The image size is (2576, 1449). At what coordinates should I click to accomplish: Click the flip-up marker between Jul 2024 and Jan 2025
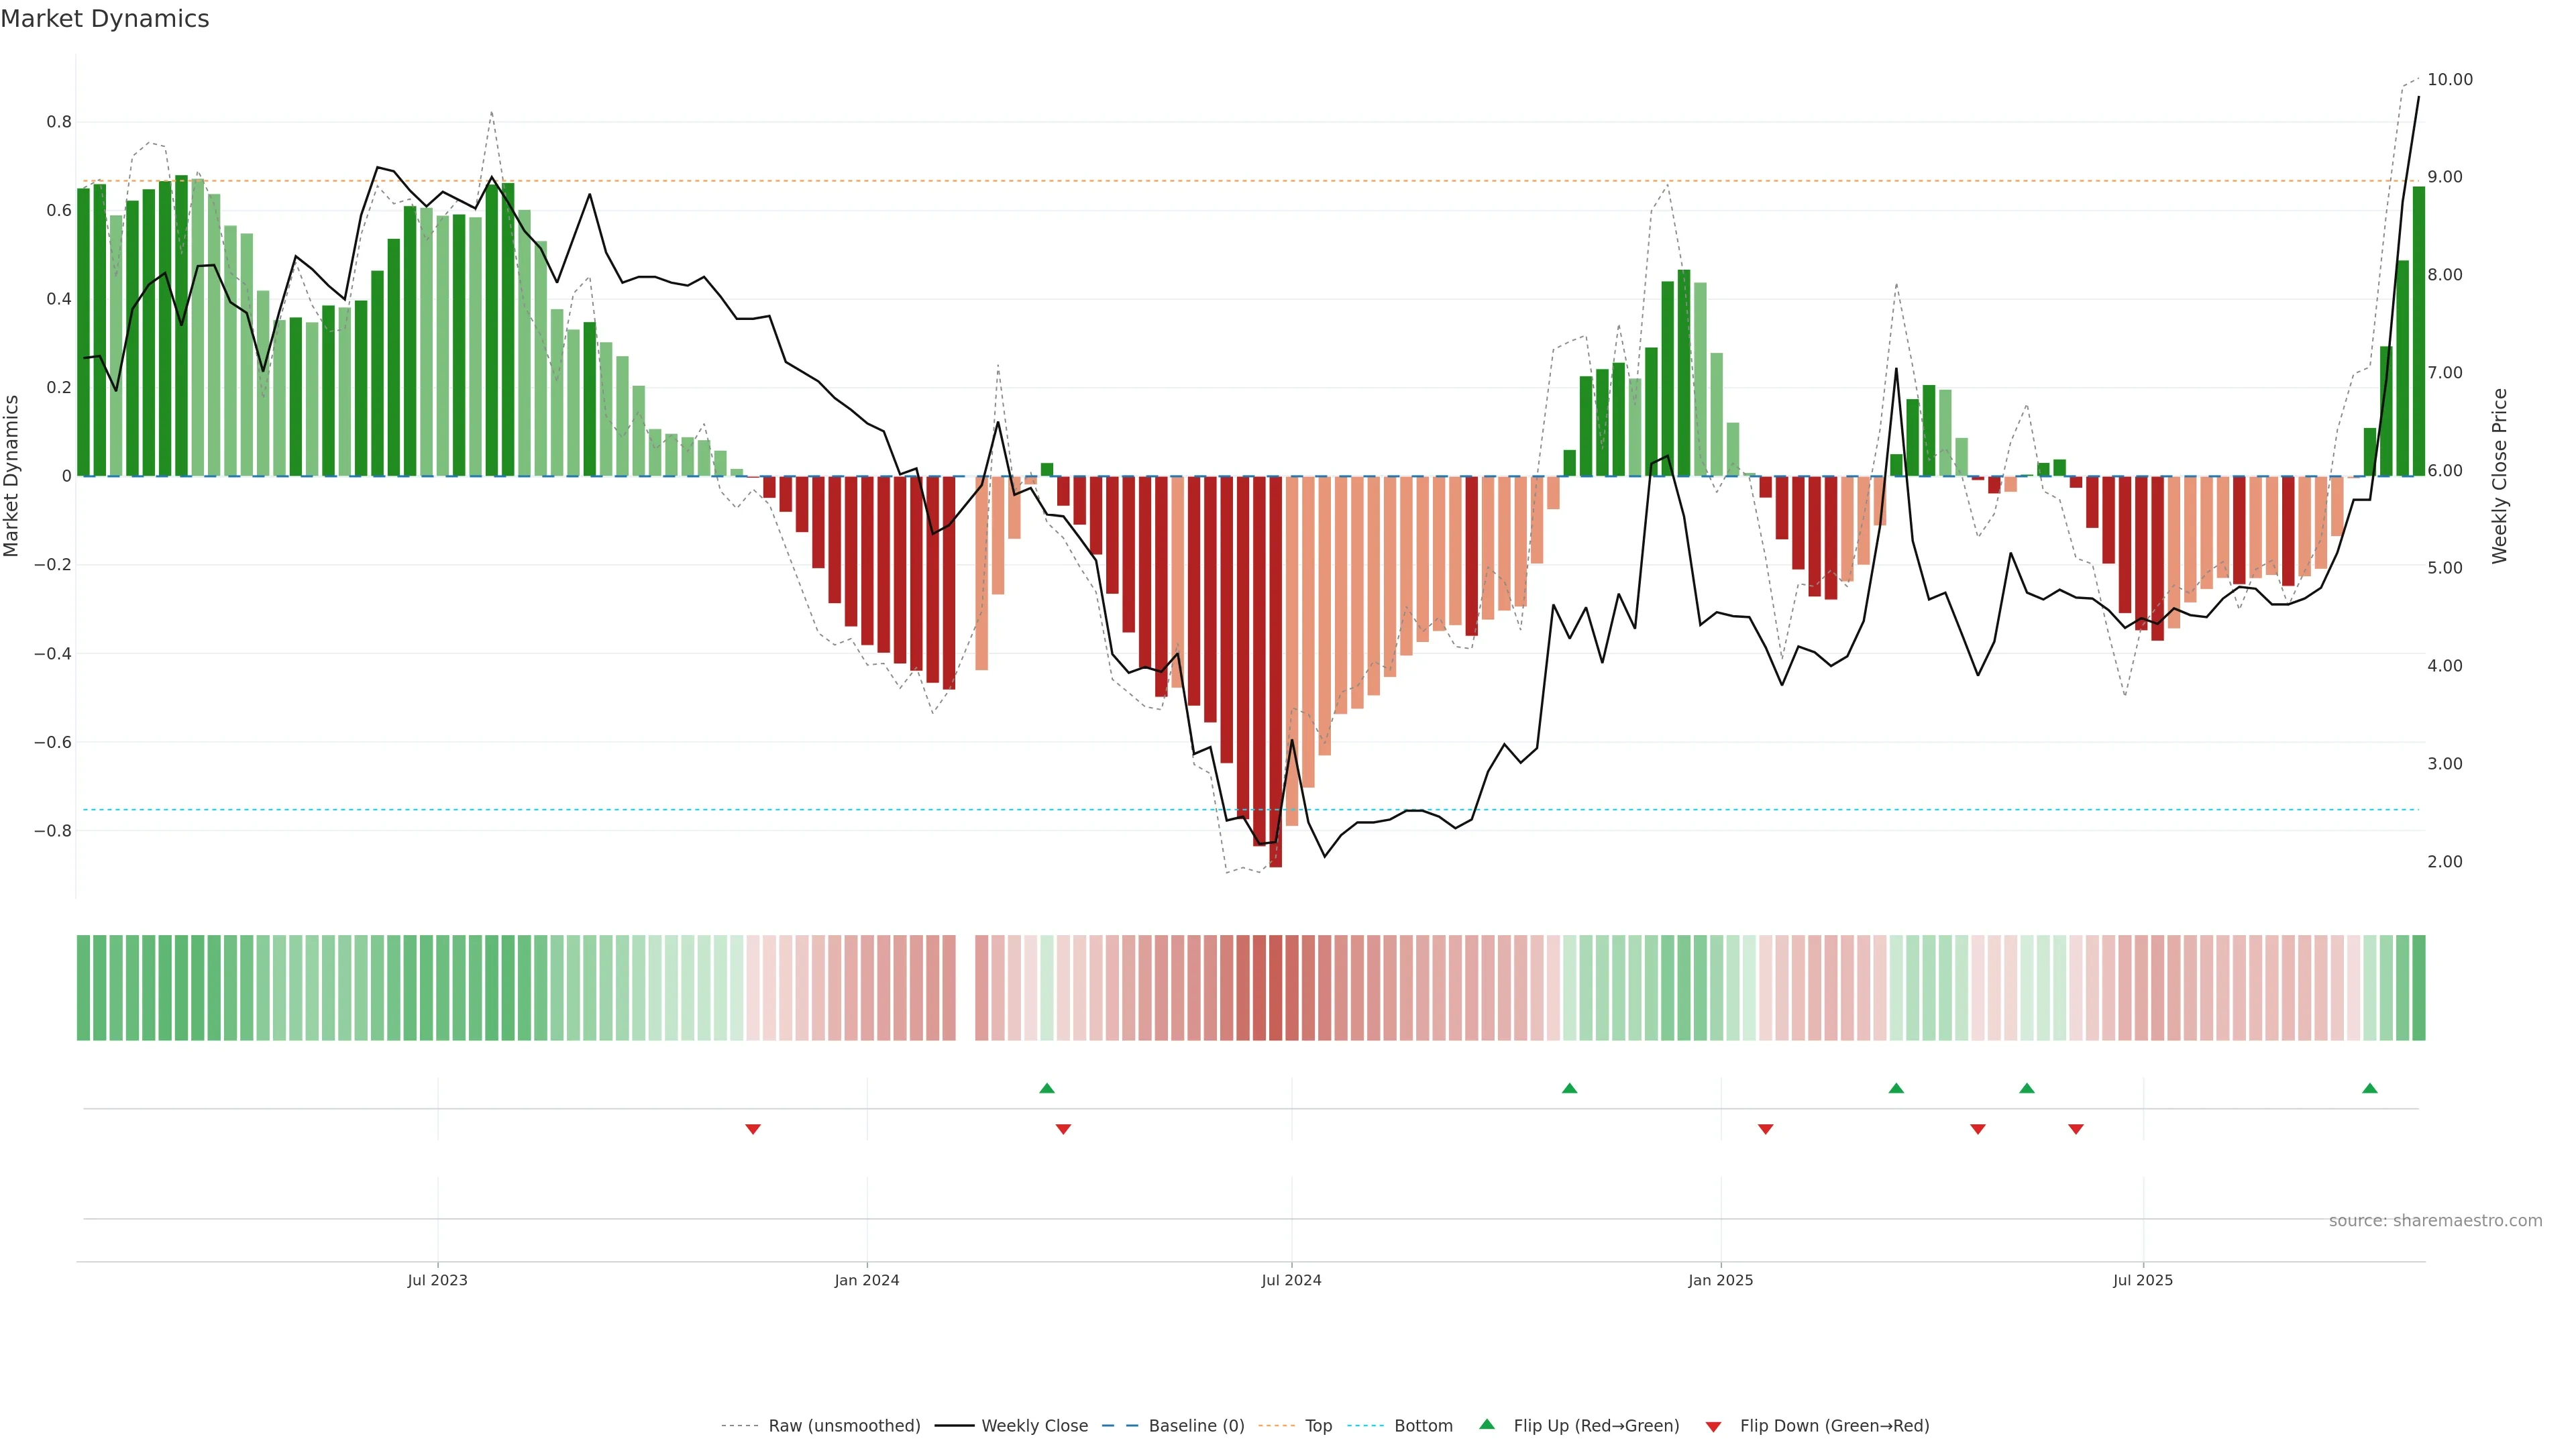[x=1569, y=1088]
